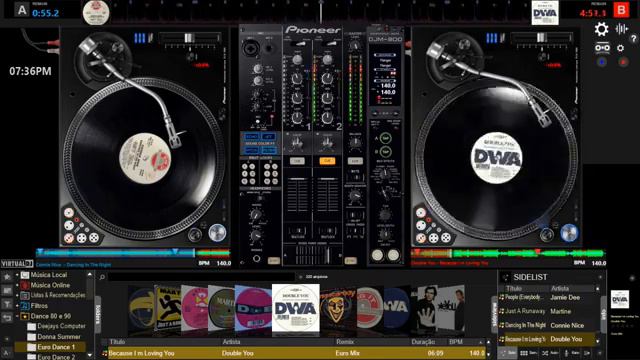Open VirtualDJ settings gear at top right
The height and width of the screenshot is (360, 640).
(601, 29)
